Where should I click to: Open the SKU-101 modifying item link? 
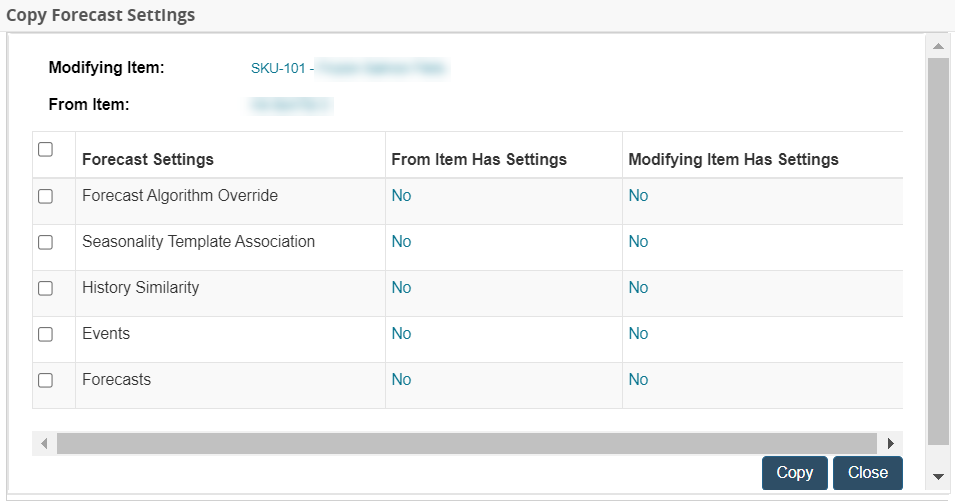click(x=278, y=68)
